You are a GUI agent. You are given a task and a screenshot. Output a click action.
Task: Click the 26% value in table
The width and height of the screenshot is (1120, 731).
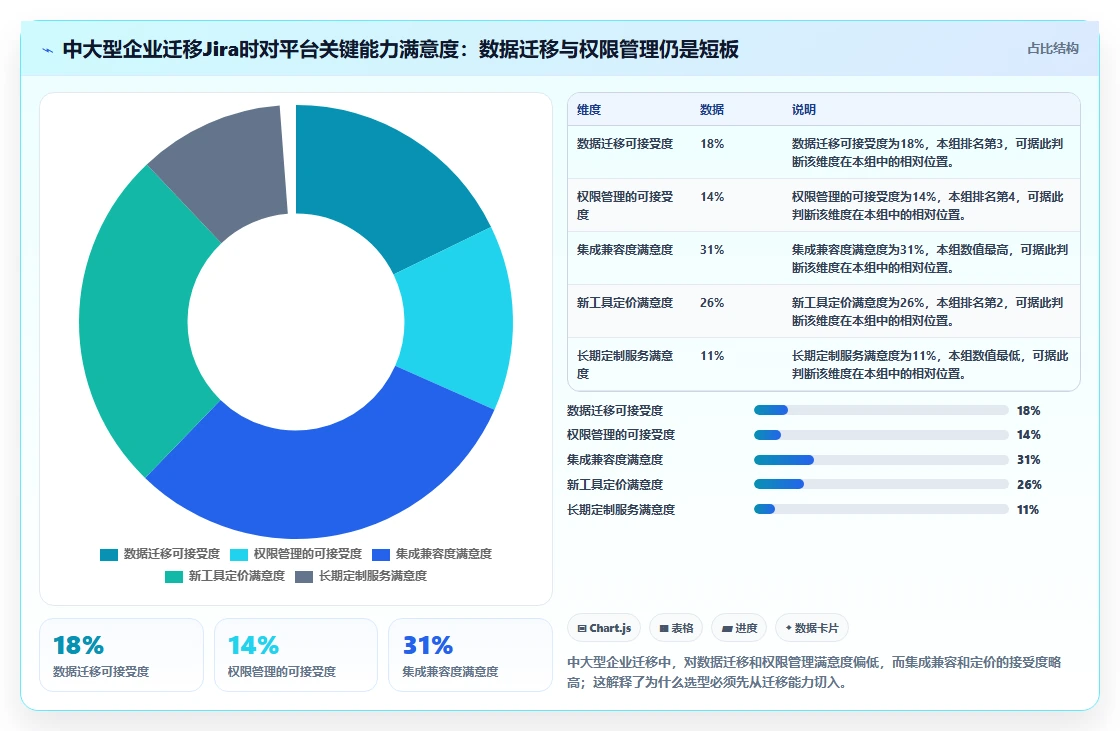click(x=711, y=302)
